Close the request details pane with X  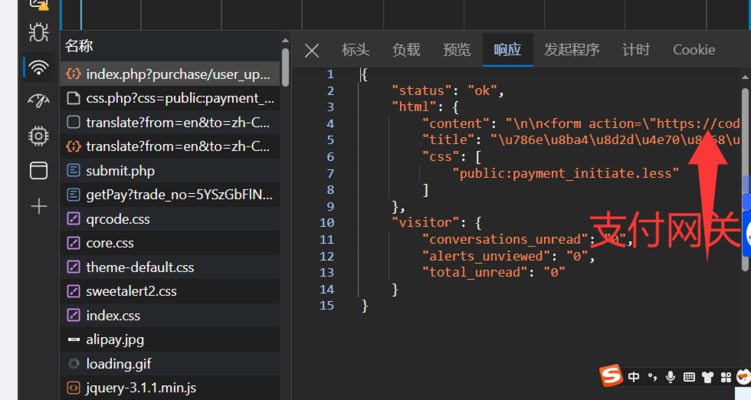312,50
